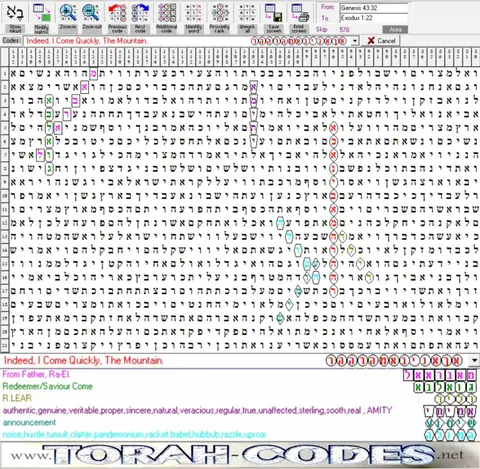The height and width of the screenshot is (469, 480).
Task: Click the Proximity rank label button
Action: pos(219,29)
